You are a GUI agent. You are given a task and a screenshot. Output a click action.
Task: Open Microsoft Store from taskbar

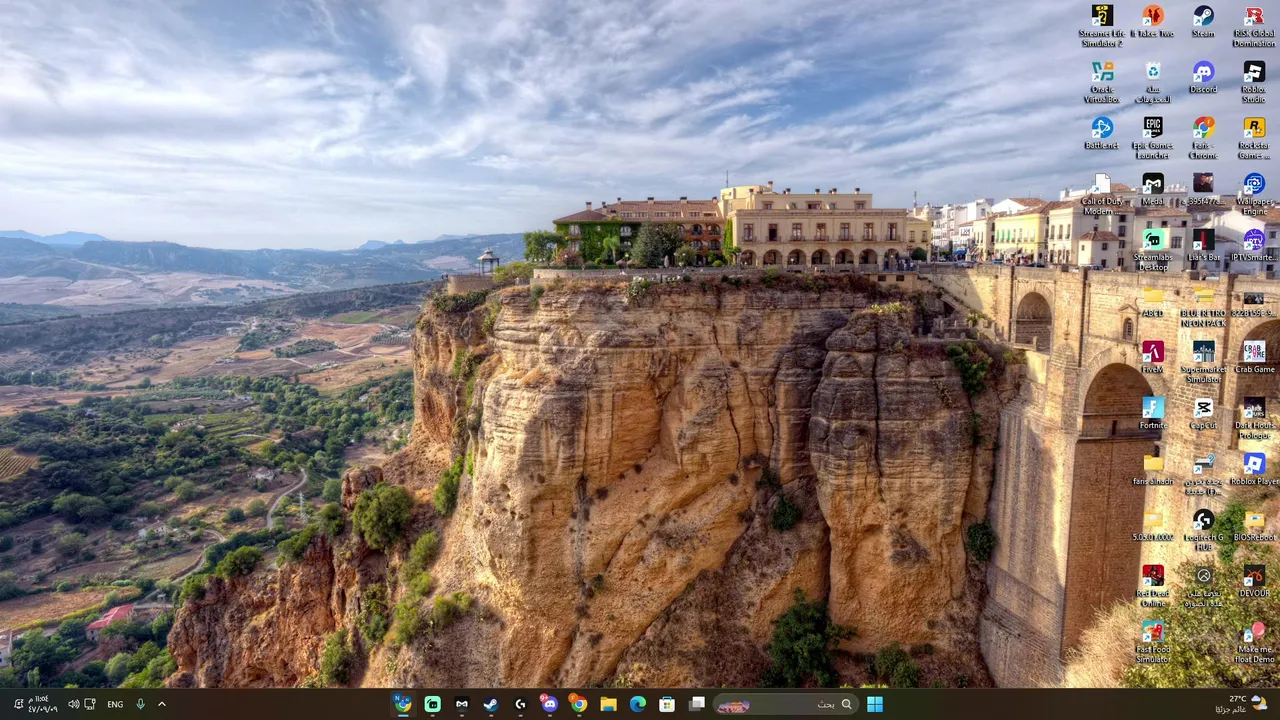tap(667, 704)
